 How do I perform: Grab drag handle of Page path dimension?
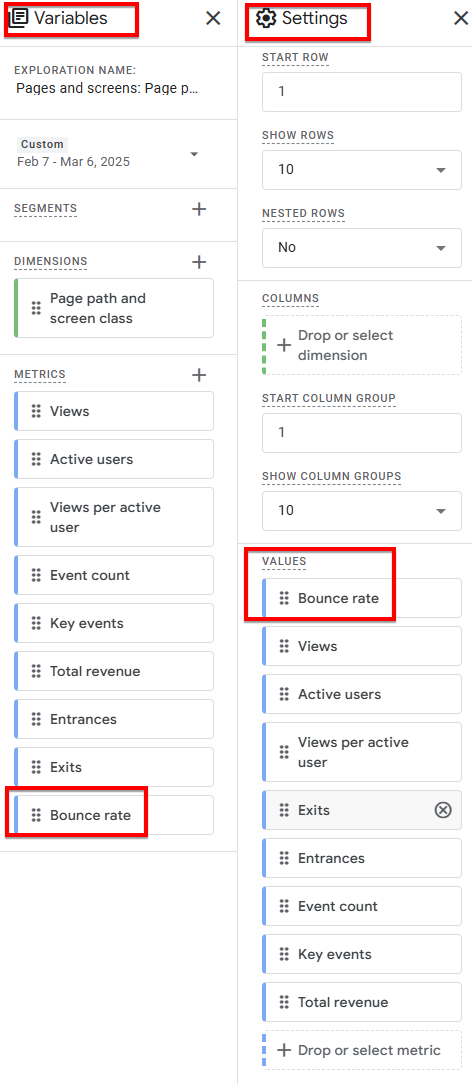37,308
